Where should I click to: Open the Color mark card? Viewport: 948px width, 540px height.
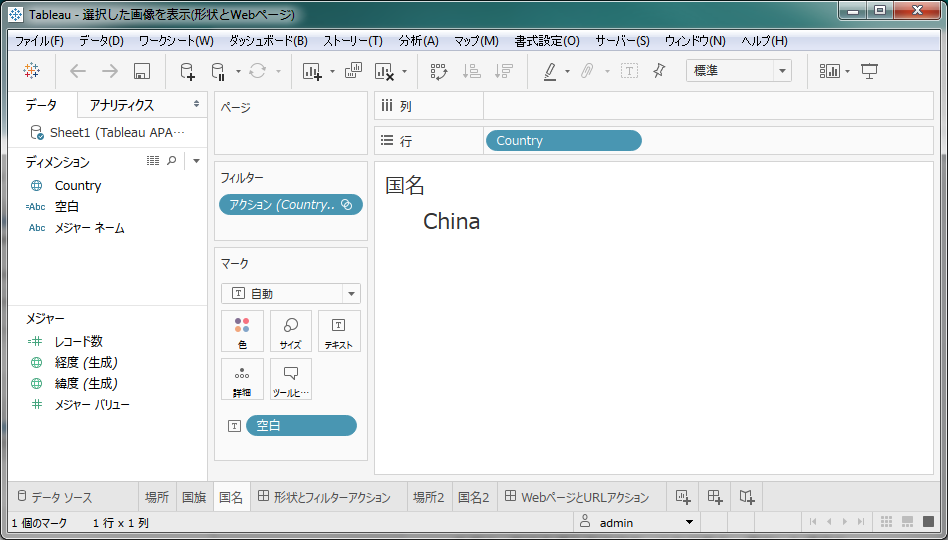click(242, 331)
